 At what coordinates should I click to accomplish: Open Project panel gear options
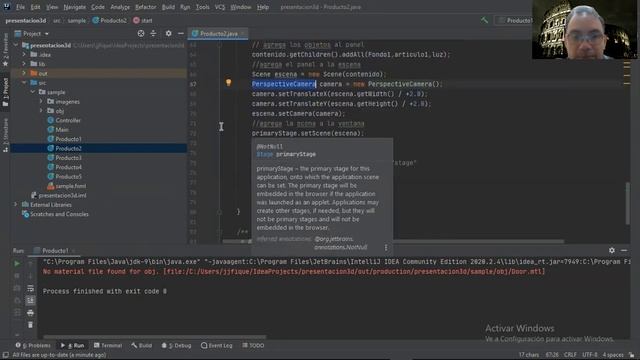point(169,33)
